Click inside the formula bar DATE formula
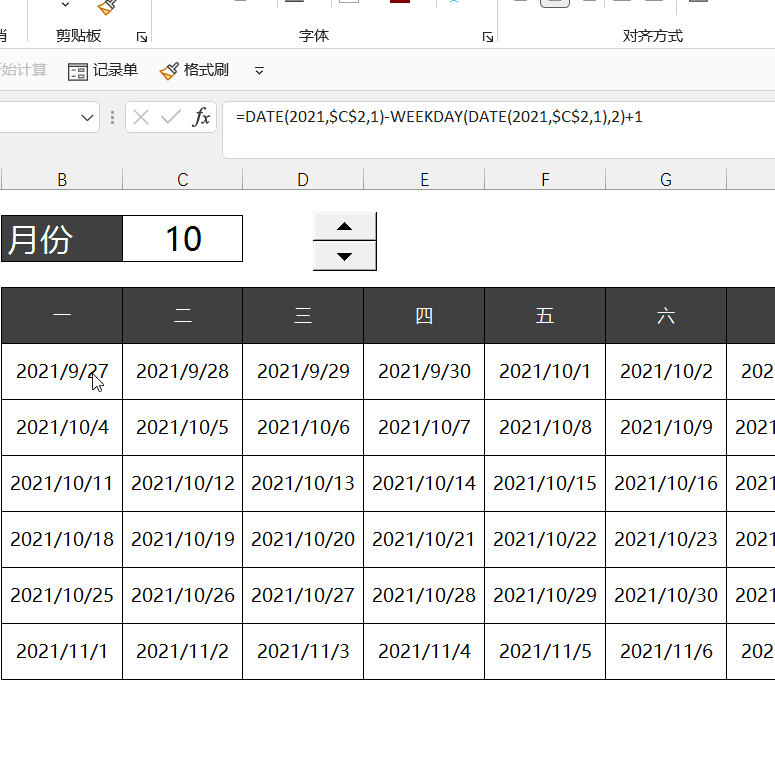The height and width of the screenshot is (782, 775). [439, 117]
